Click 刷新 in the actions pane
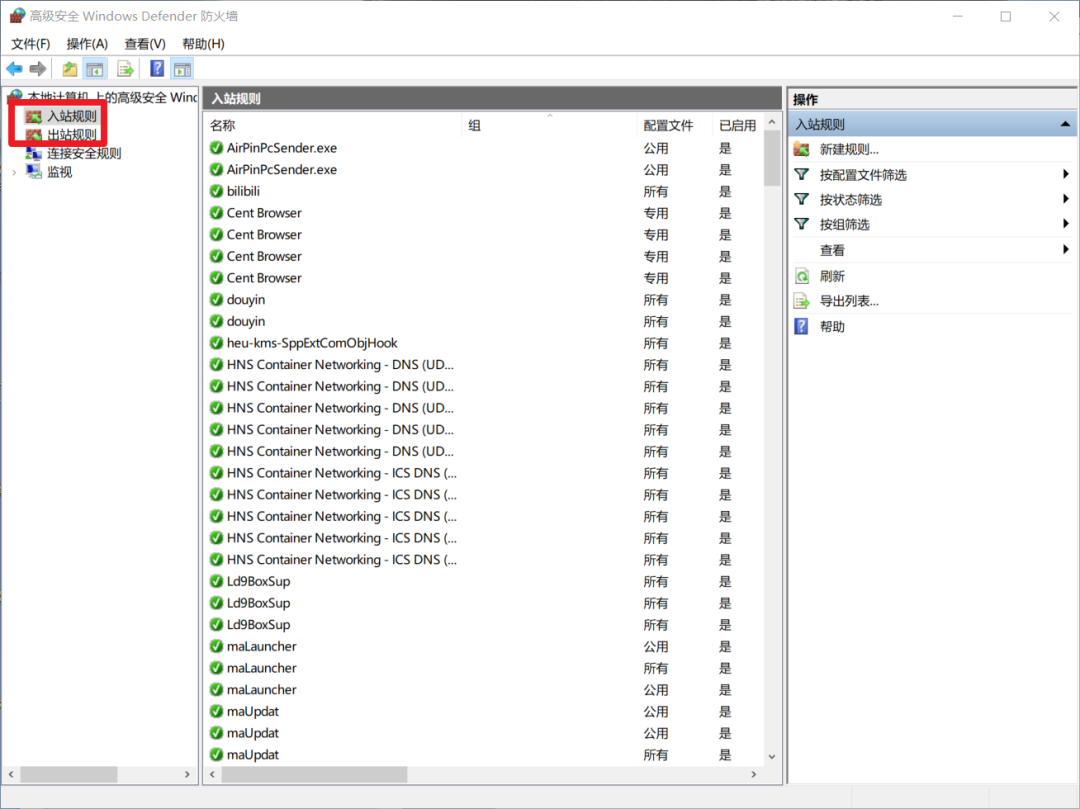1080x809 pixels. click(832, 276)
